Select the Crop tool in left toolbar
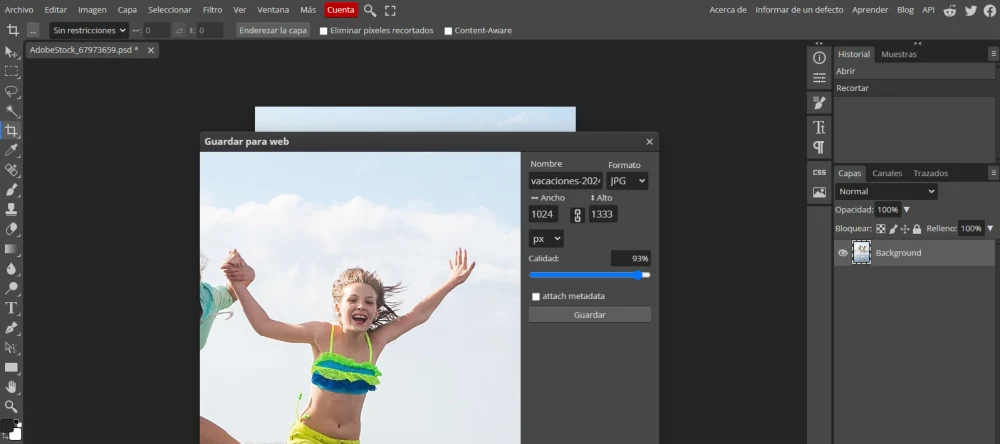 click(x=11, y=131)
